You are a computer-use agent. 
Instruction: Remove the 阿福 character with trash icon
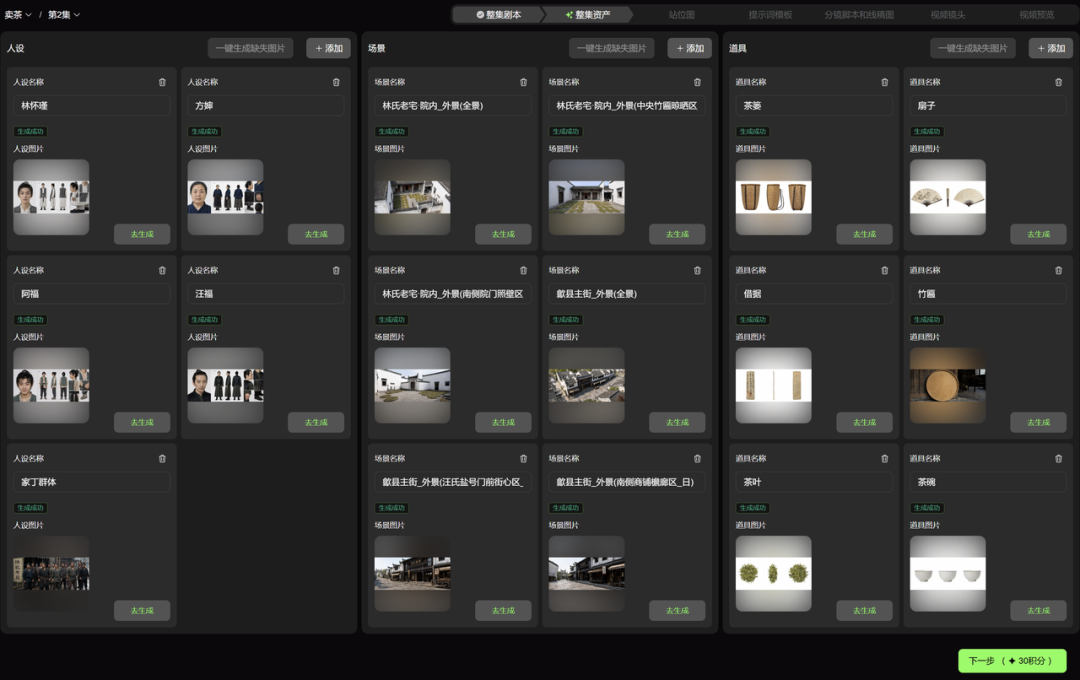(163, 270)
